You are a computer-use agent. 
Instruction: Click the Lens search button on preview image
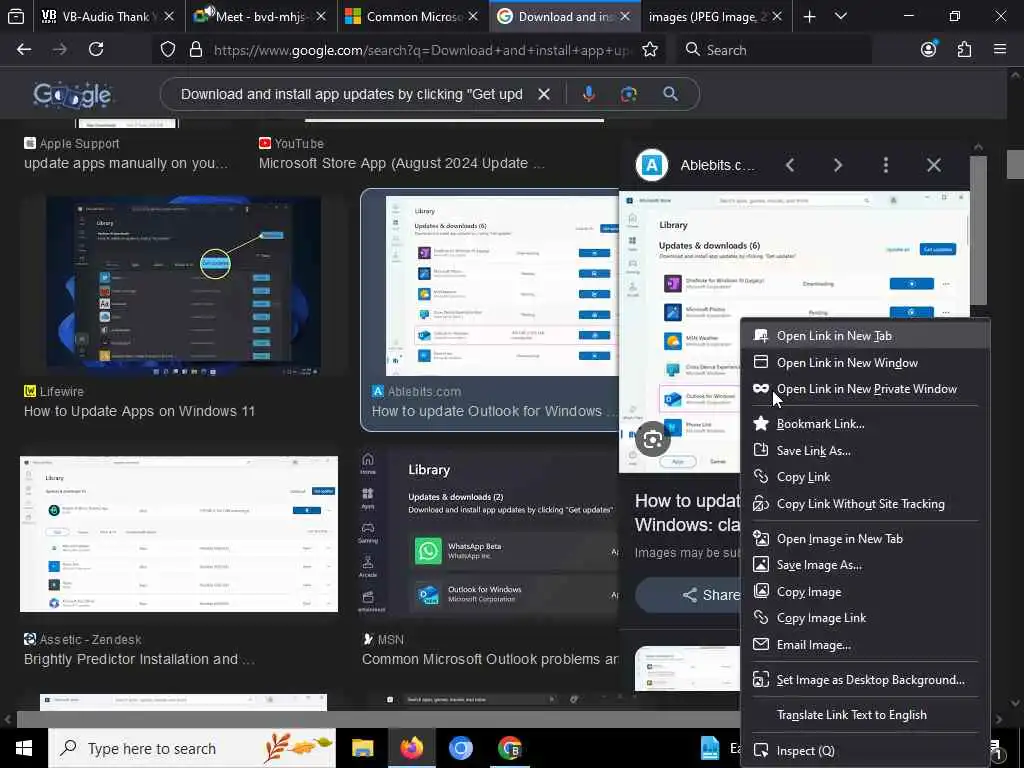point(652,440)
